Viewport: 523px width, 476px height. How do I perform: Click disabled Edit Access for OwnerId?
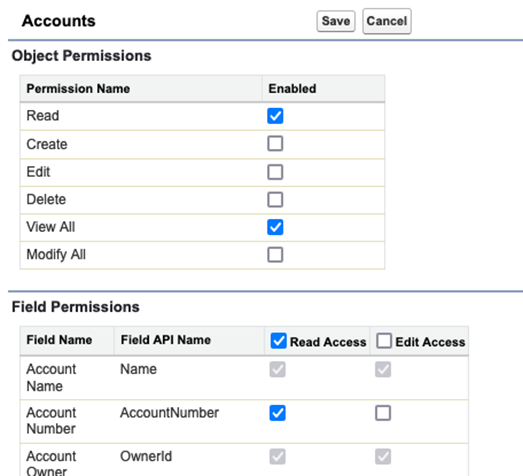click(x=383, y=457)
